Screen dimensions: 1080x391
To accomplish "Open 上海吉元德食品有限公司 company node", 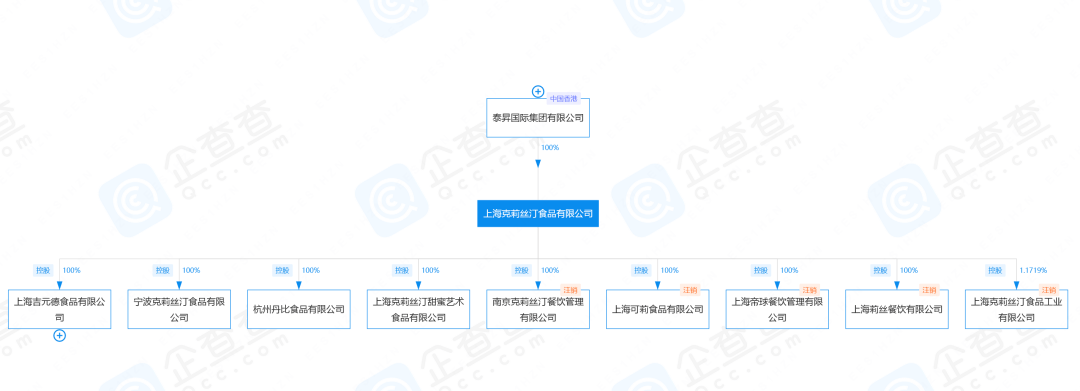I will [x=60, y=309].
